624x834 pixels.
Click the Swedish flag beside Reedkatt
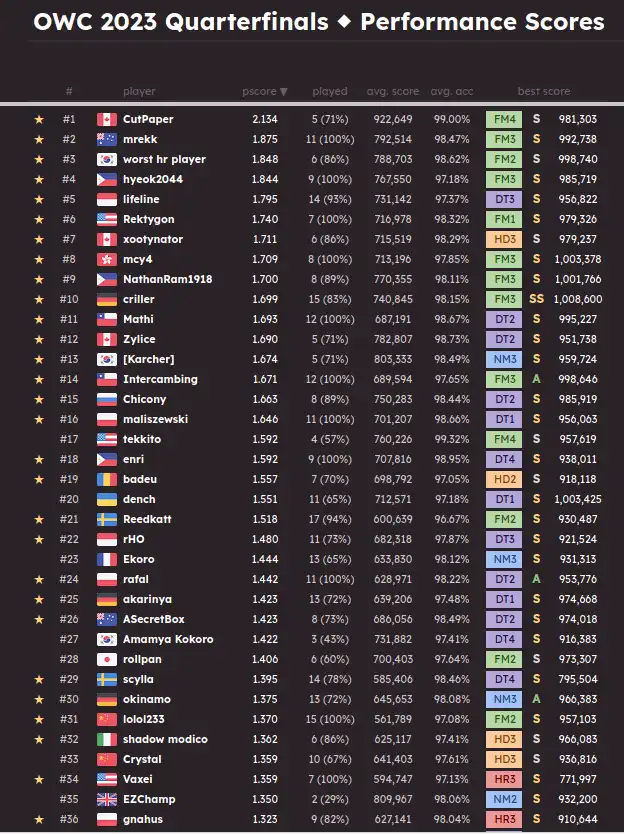coord(106,520)
